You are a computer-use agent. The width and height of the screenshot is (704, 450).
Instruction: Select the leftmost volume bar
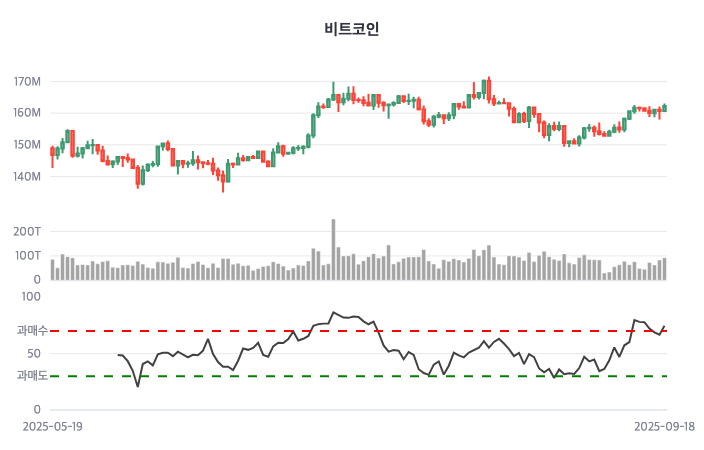point(52,269)
